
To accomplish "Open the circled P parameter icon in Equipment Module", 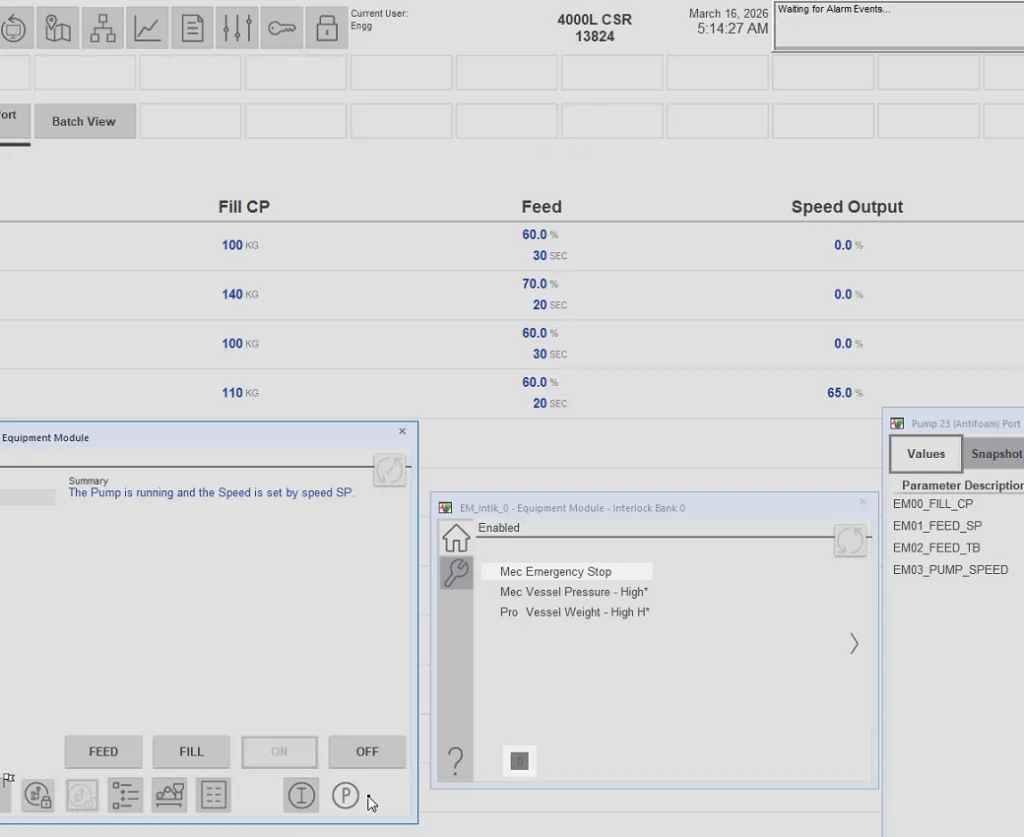I will [345, 795].
